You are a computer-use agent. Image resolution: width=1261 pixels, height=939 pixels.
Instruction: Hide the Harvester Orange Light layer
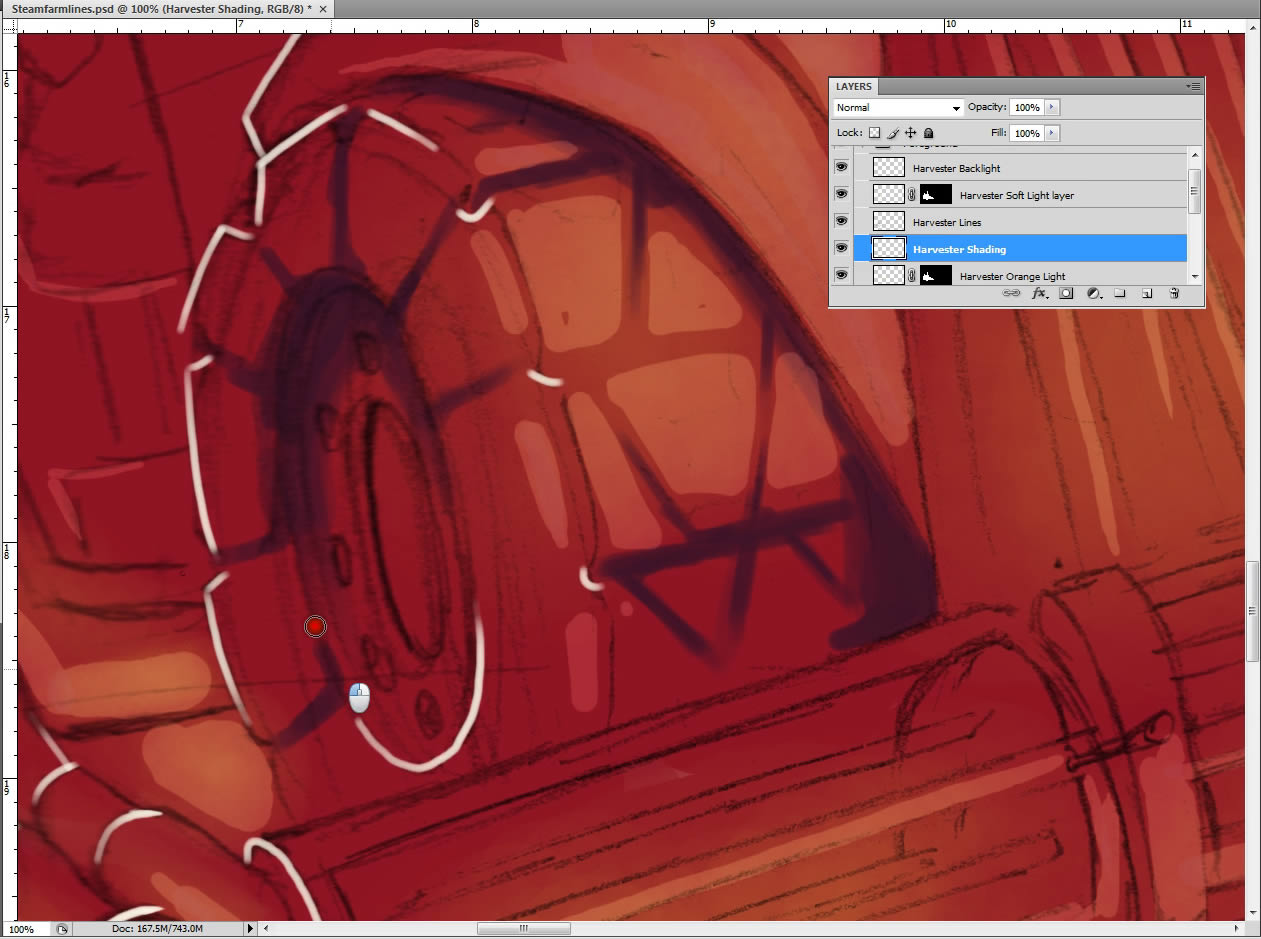pos(841,275)
